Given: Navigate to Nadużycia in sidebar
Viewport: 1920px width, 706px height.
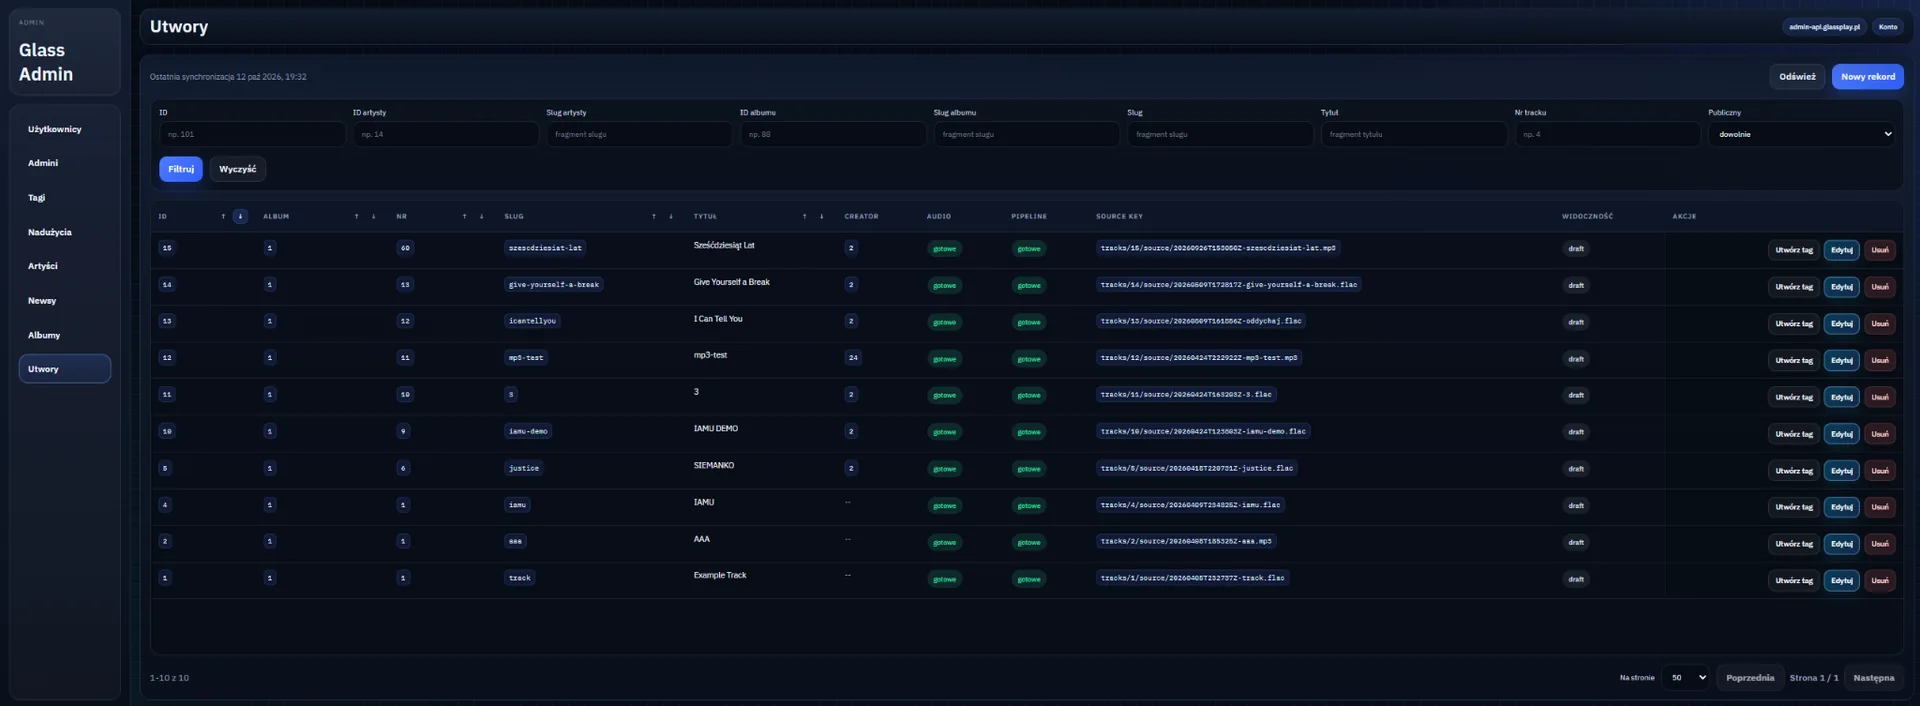Looking at the screenshot, I should tap(65, 232).
